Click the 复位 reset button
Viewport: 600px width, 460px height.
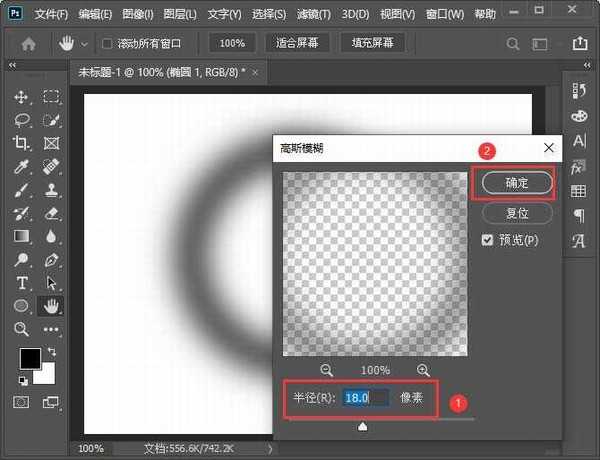click(517, 213)
